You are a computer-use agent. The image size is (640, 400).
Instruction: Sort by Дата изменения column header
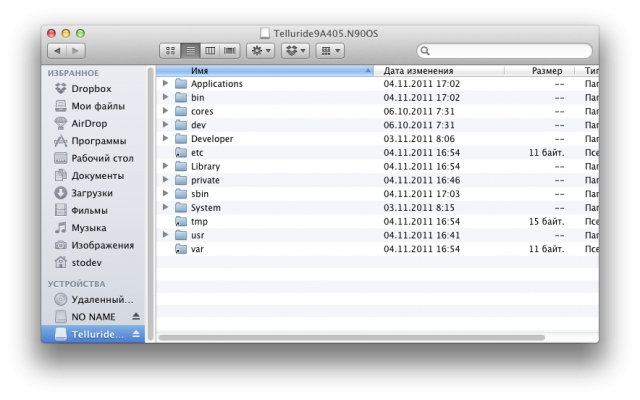pyautogui.click(x=439, y=71)
